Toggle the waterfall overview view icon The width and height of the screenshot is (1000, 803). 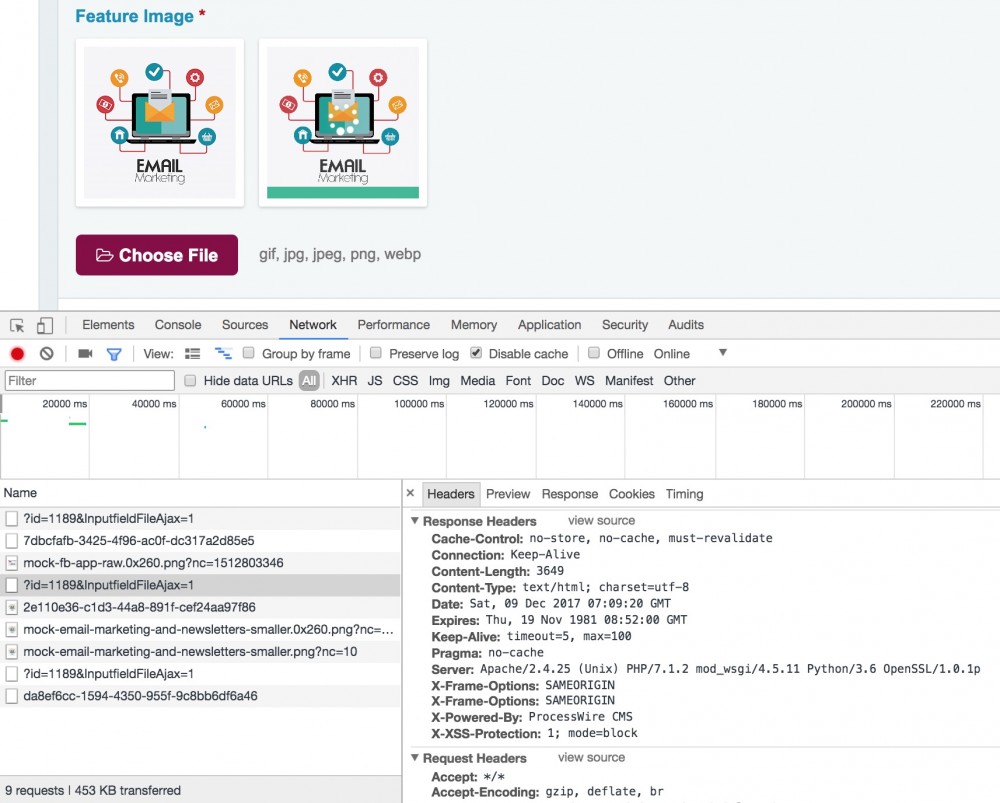click(x=223, y=354)
